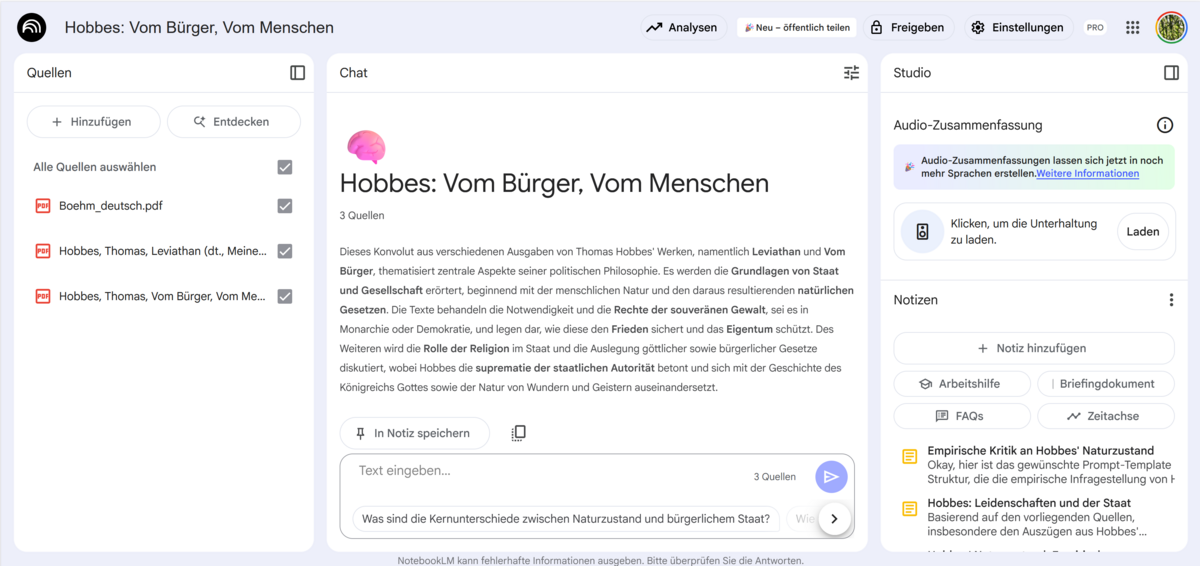This screenshot has height=566, width=1200.
Task: Click the NotebookLM logo icon
Action: 32,28
